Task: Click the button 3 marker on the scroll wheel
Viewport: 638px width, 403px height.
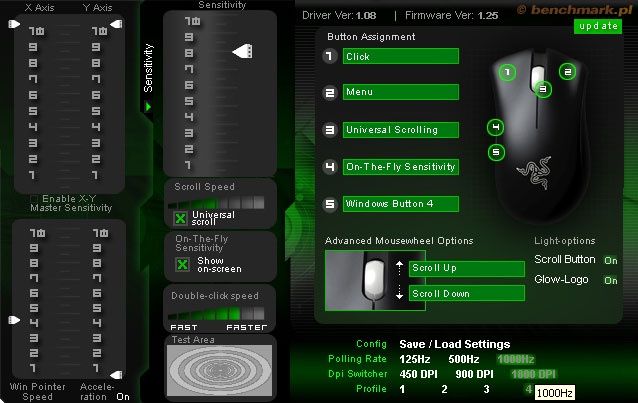Action: pyautogui.click(x=543, y=89)
